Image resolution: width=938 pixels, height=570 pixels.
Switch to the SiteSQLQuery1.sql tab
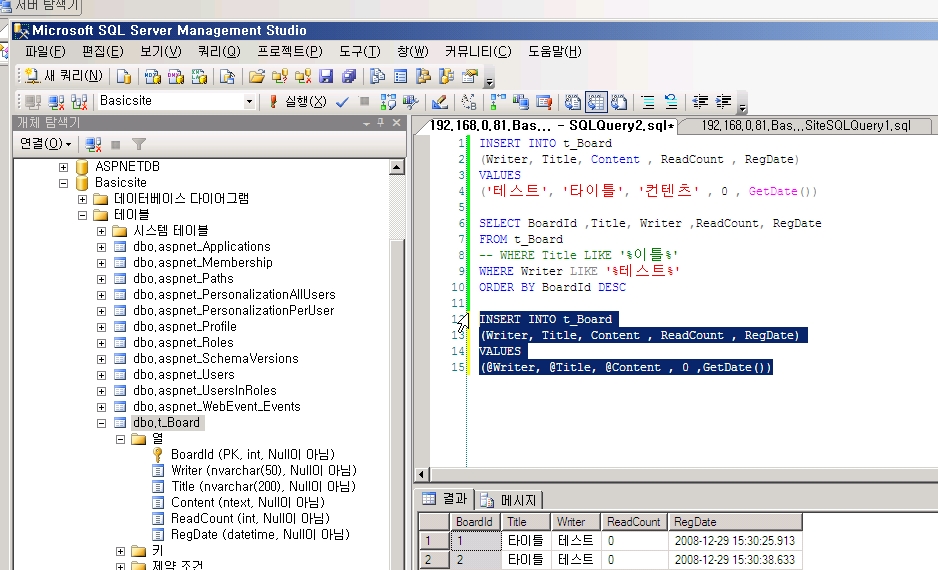click(805, 126)
